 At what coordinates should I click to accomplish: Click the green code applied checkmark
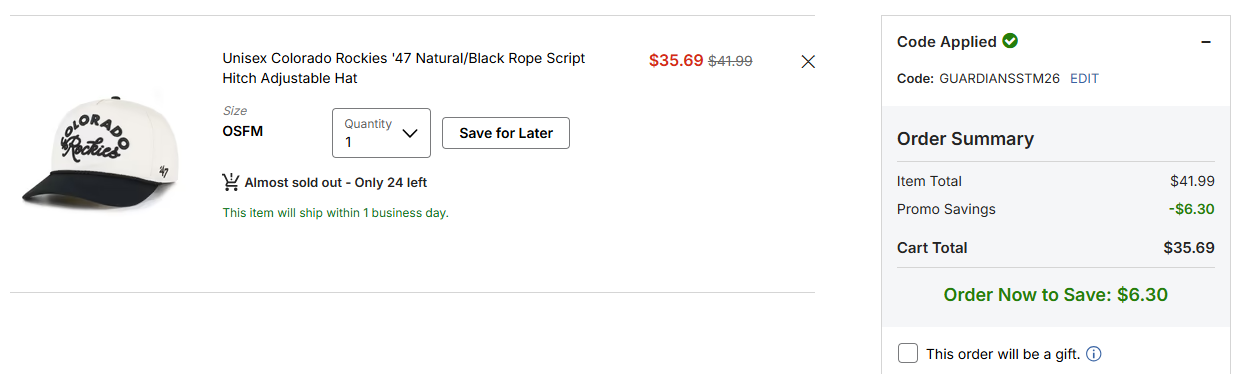1010,41
